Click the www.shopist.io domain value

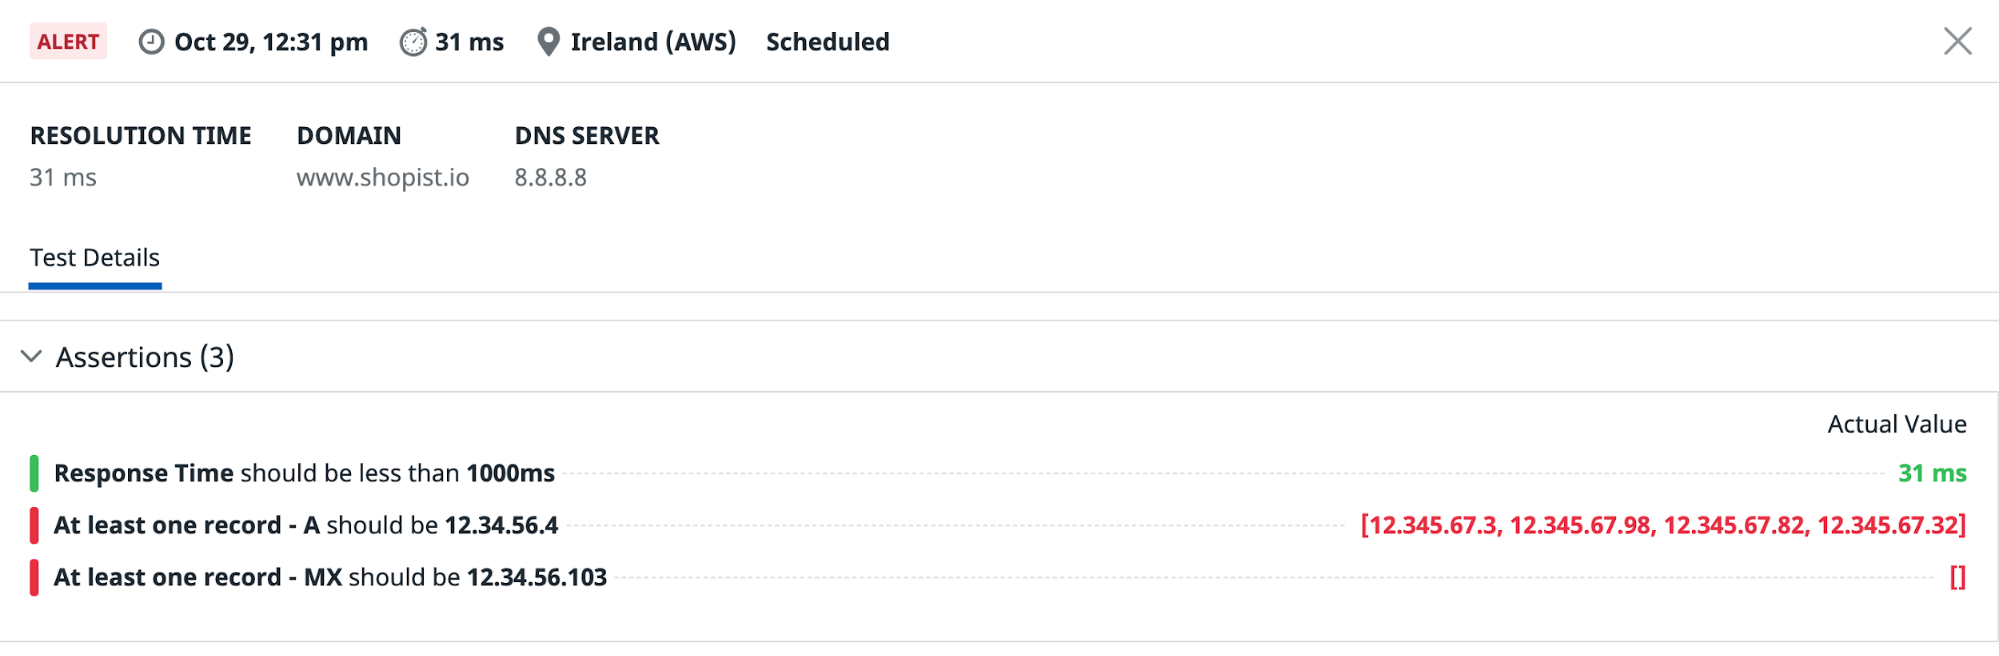click(x=384, y=177)
